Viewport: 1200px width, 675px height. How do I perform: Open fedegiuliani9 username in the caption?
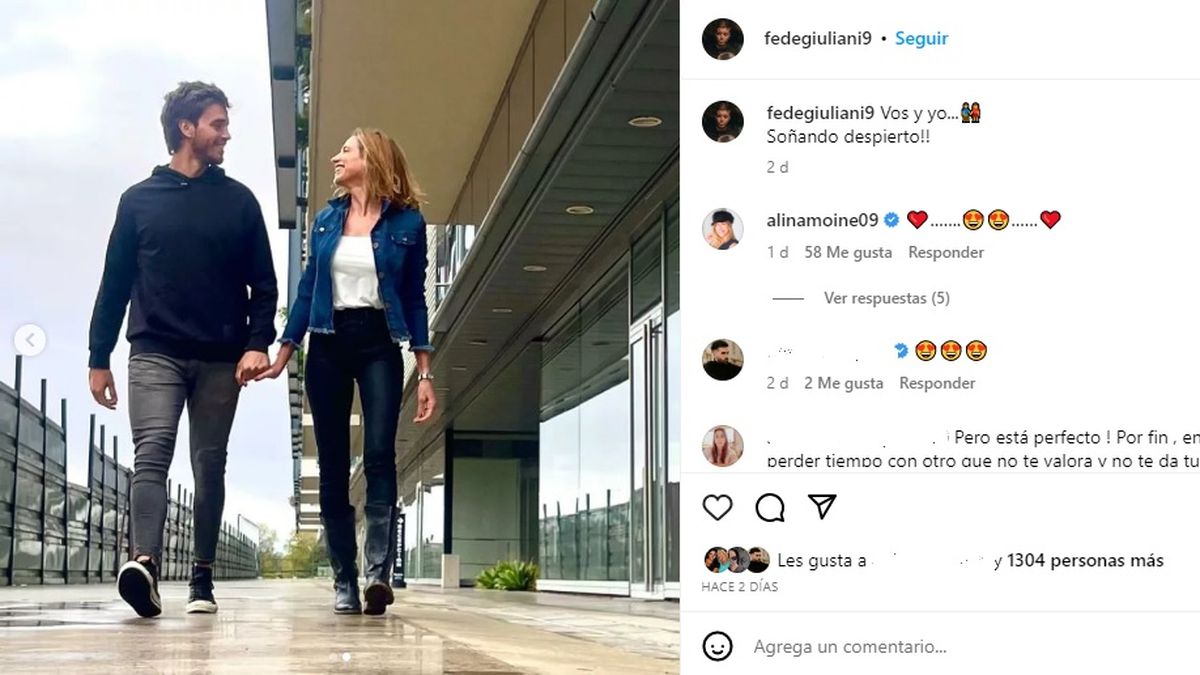821,112
